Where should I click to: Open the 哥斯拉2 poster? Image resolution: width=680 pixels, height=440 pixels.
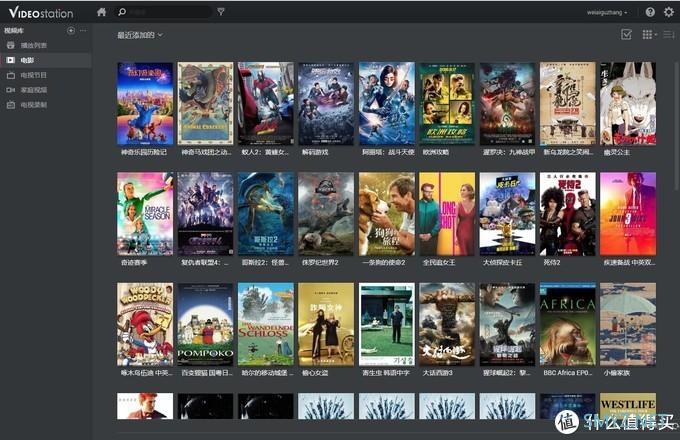(265, 214)
